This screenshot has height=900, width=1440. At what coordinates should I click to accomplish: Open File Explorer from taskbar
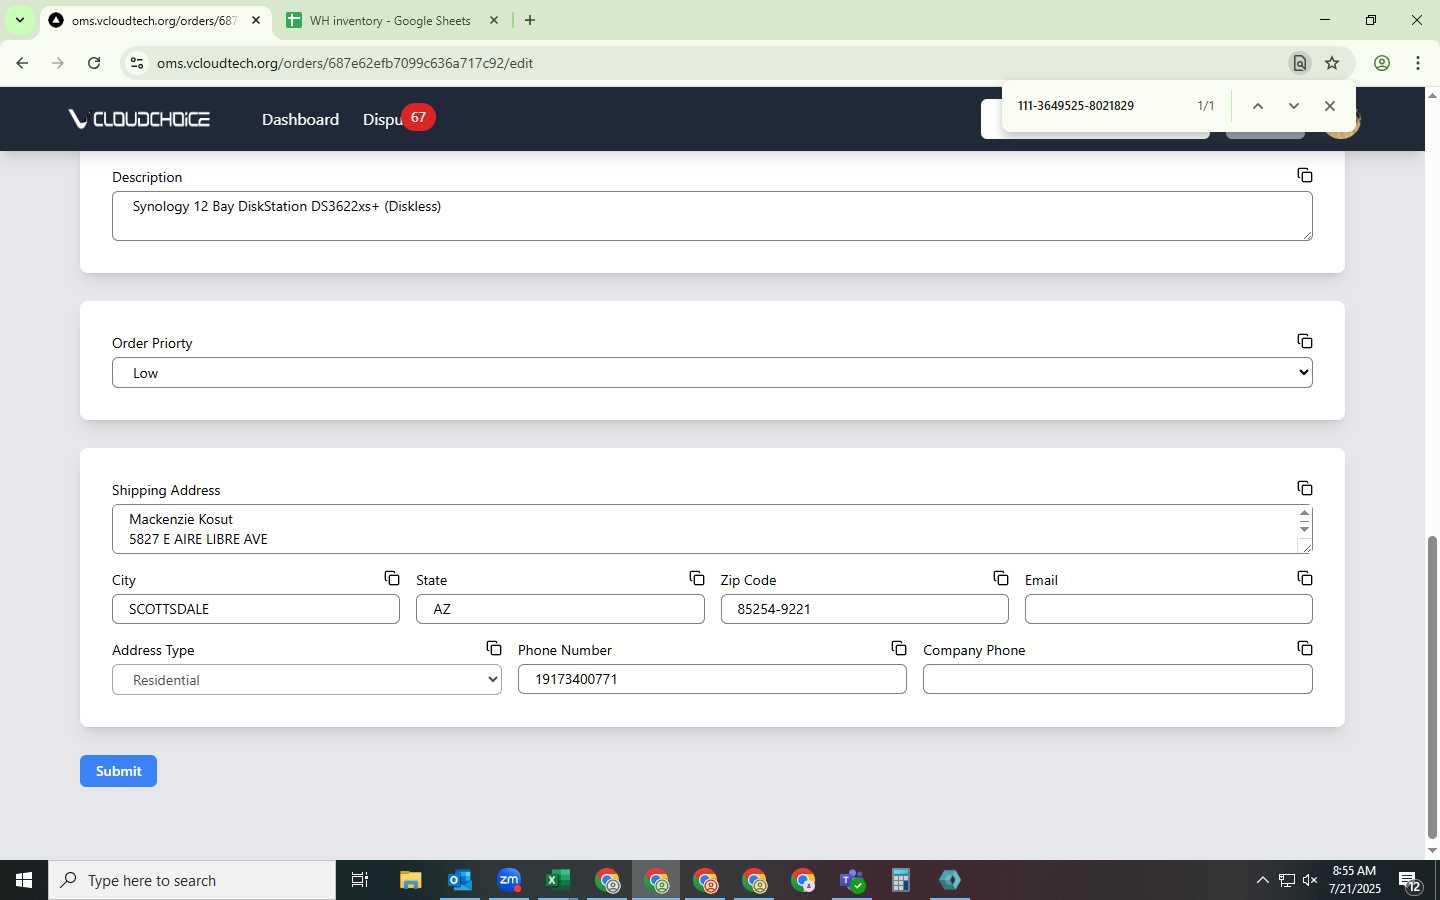tap(410, 880)
